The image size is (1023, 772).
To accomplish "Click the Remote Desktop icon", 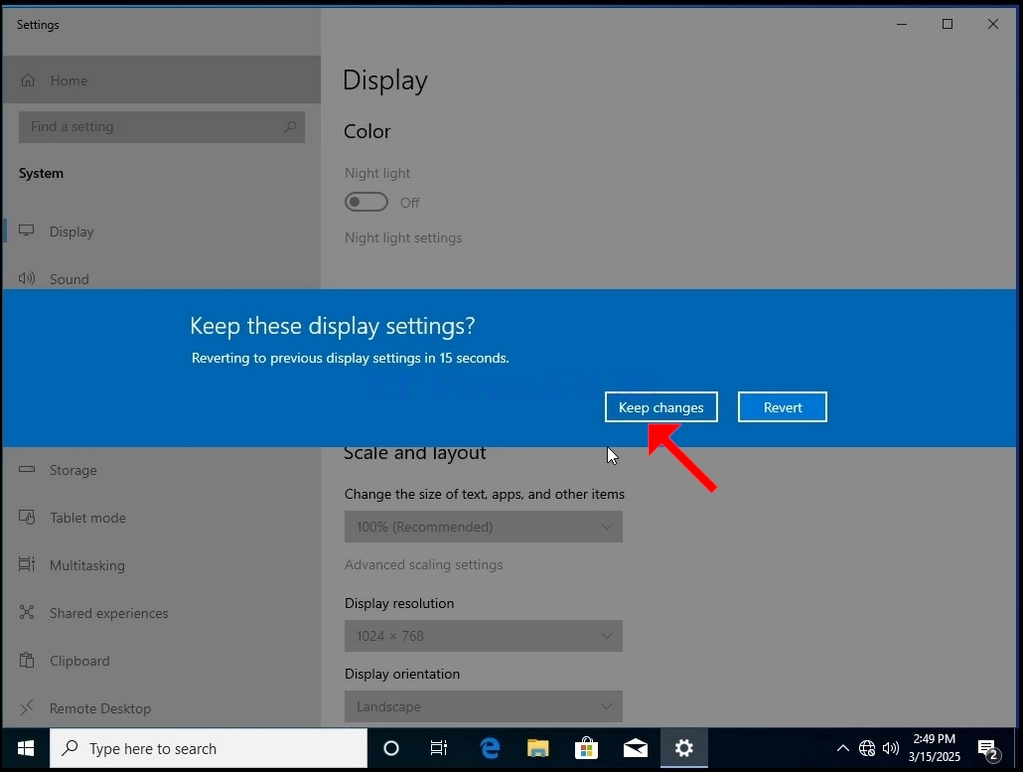I will point(27,707).
